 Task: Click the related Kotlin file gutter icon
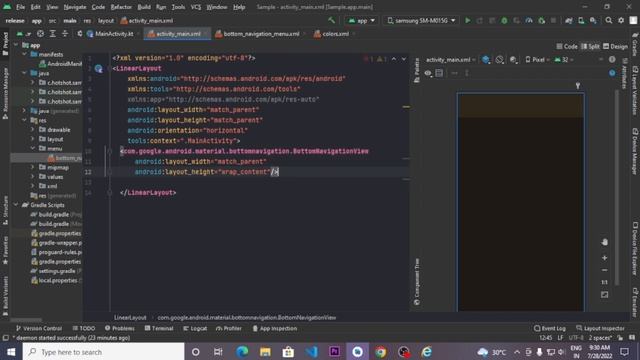point(98,69)
